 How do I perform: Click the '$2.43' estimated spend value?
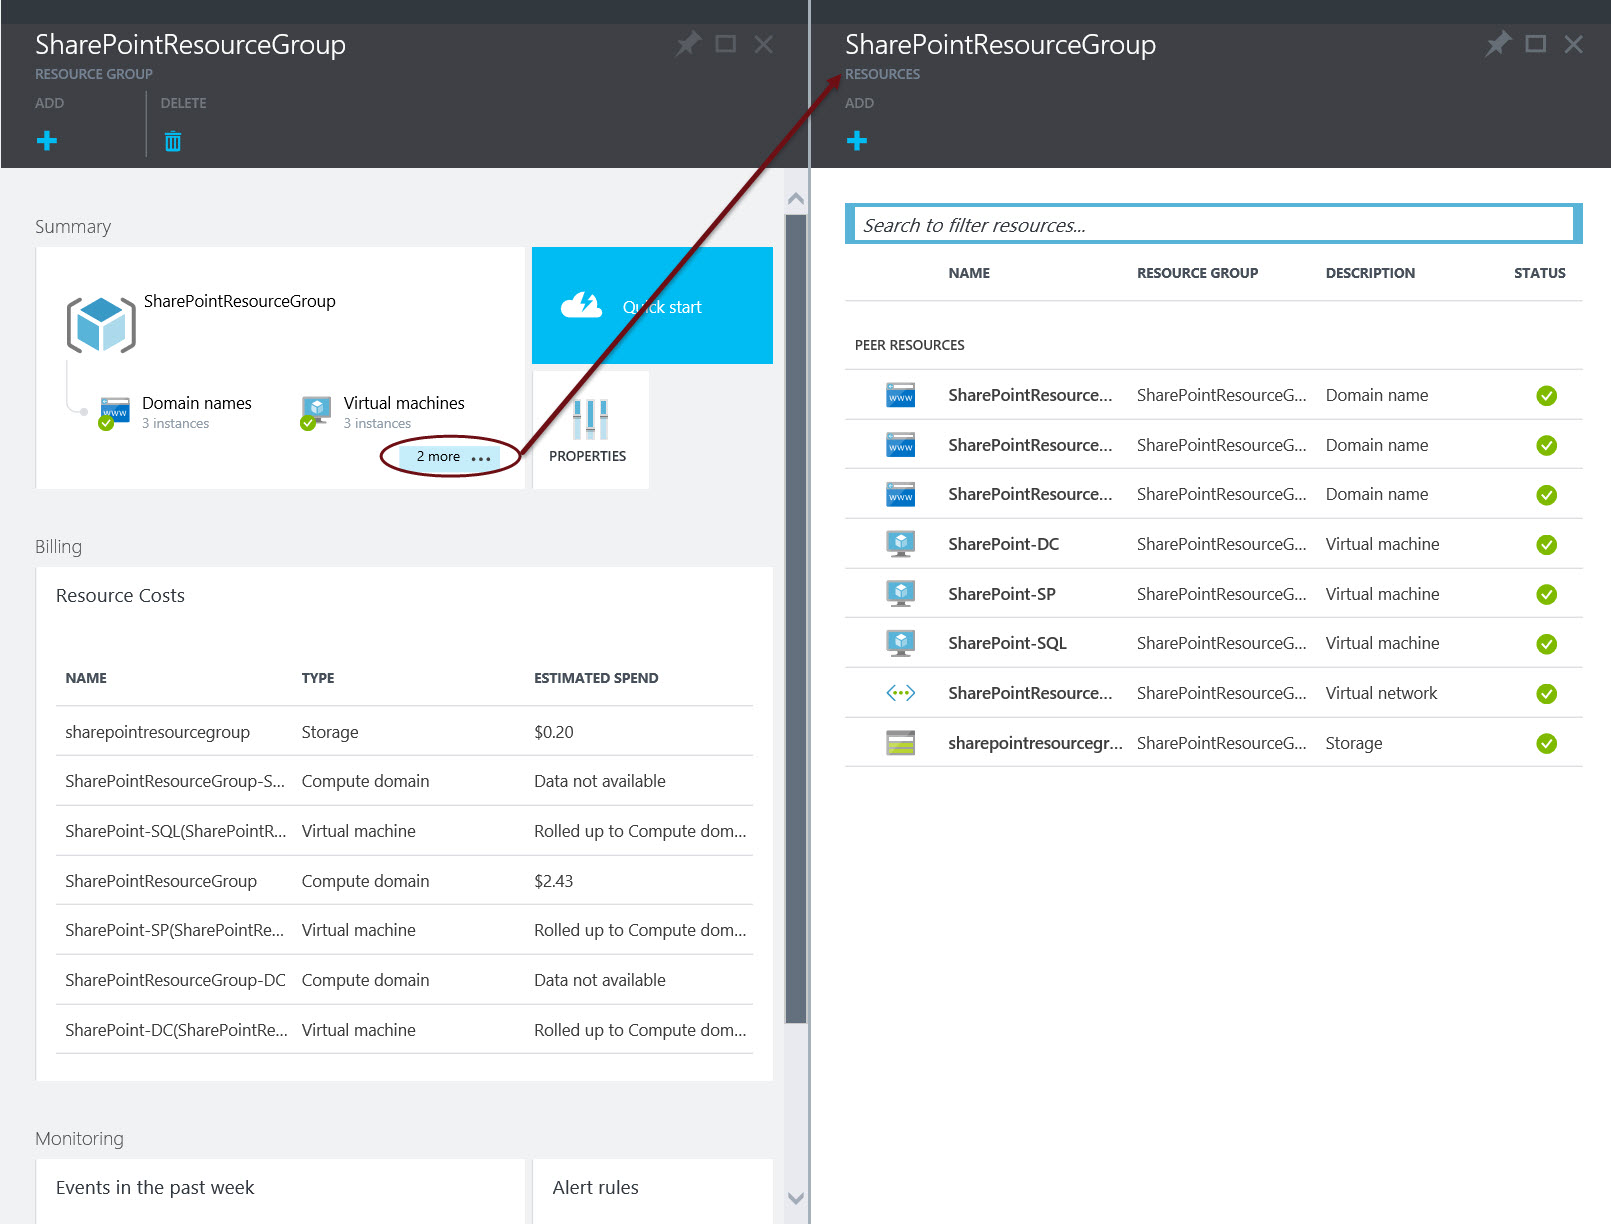554,881
